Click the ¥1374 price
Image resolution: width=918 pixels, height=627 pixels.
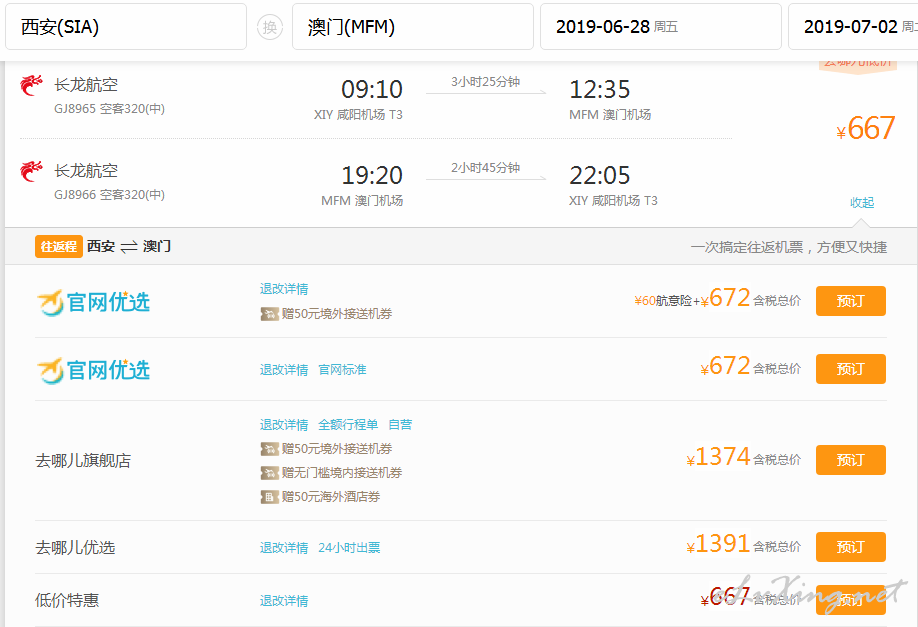718,457
